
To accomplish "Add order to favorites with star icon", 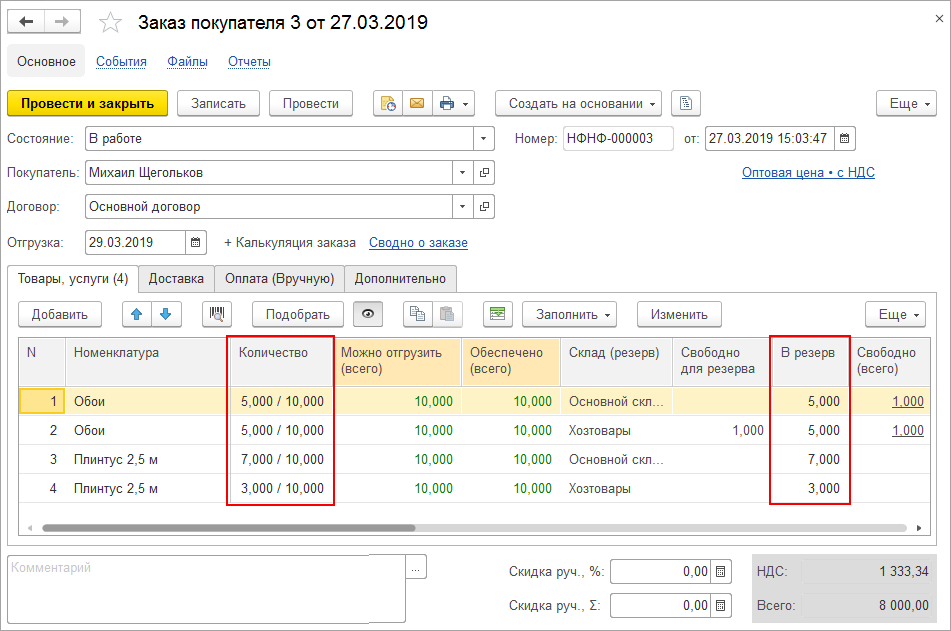I will point(110,23).
